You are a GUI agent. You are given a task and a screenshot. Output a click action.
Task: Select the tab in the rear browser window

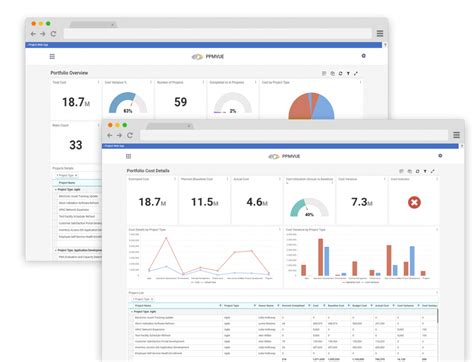[92, 25]
